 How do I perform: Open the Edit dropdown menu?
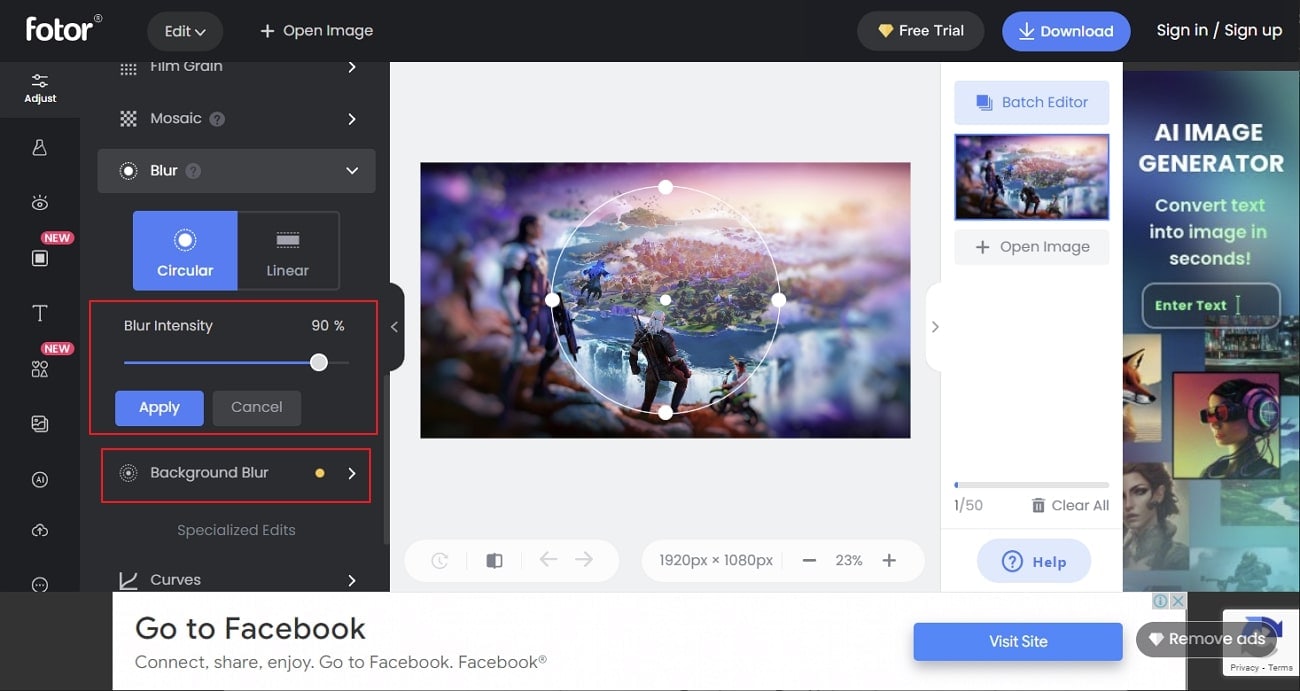[x=185, y=31]
